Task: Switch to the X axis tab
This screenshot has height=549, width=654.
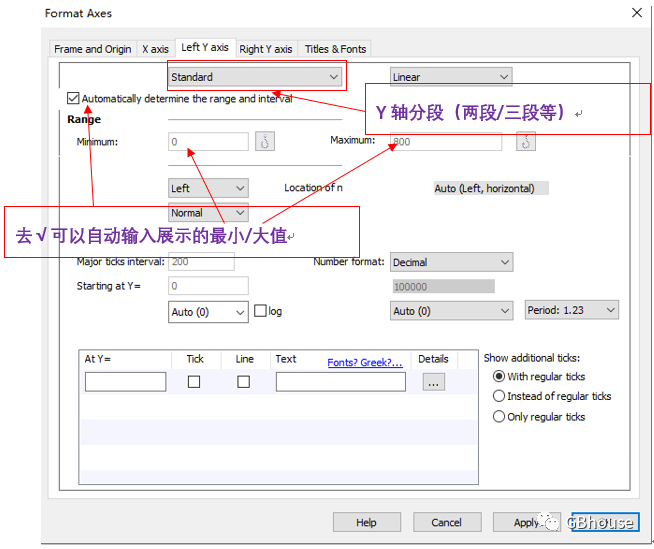Action: click(155, 49)
